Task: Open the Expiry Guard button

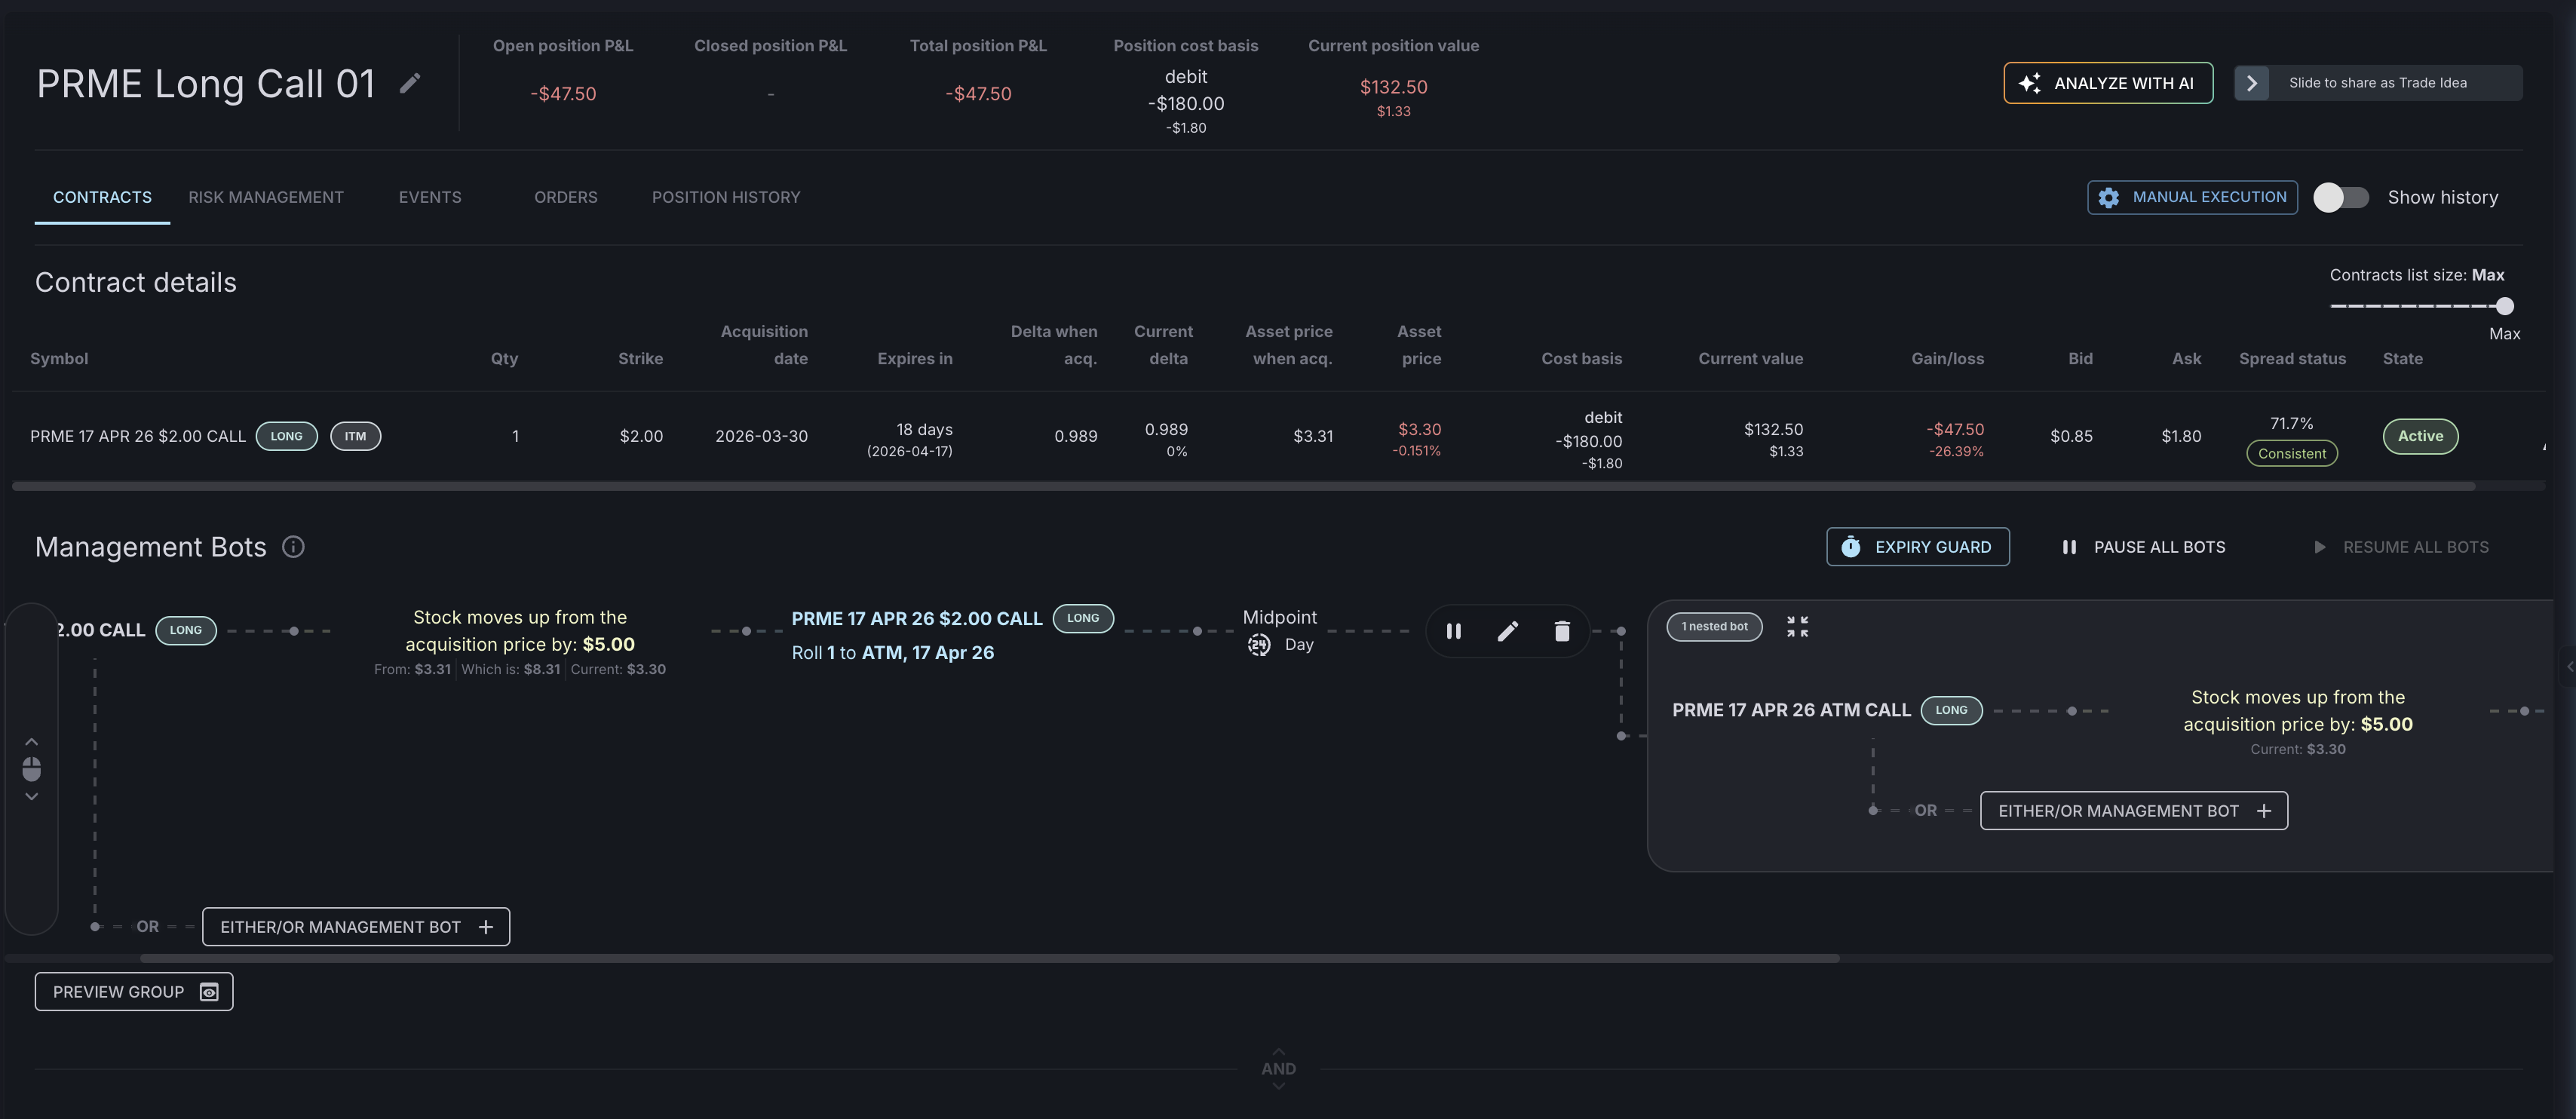Action: pyautogui.click(x=1917, y=547)
